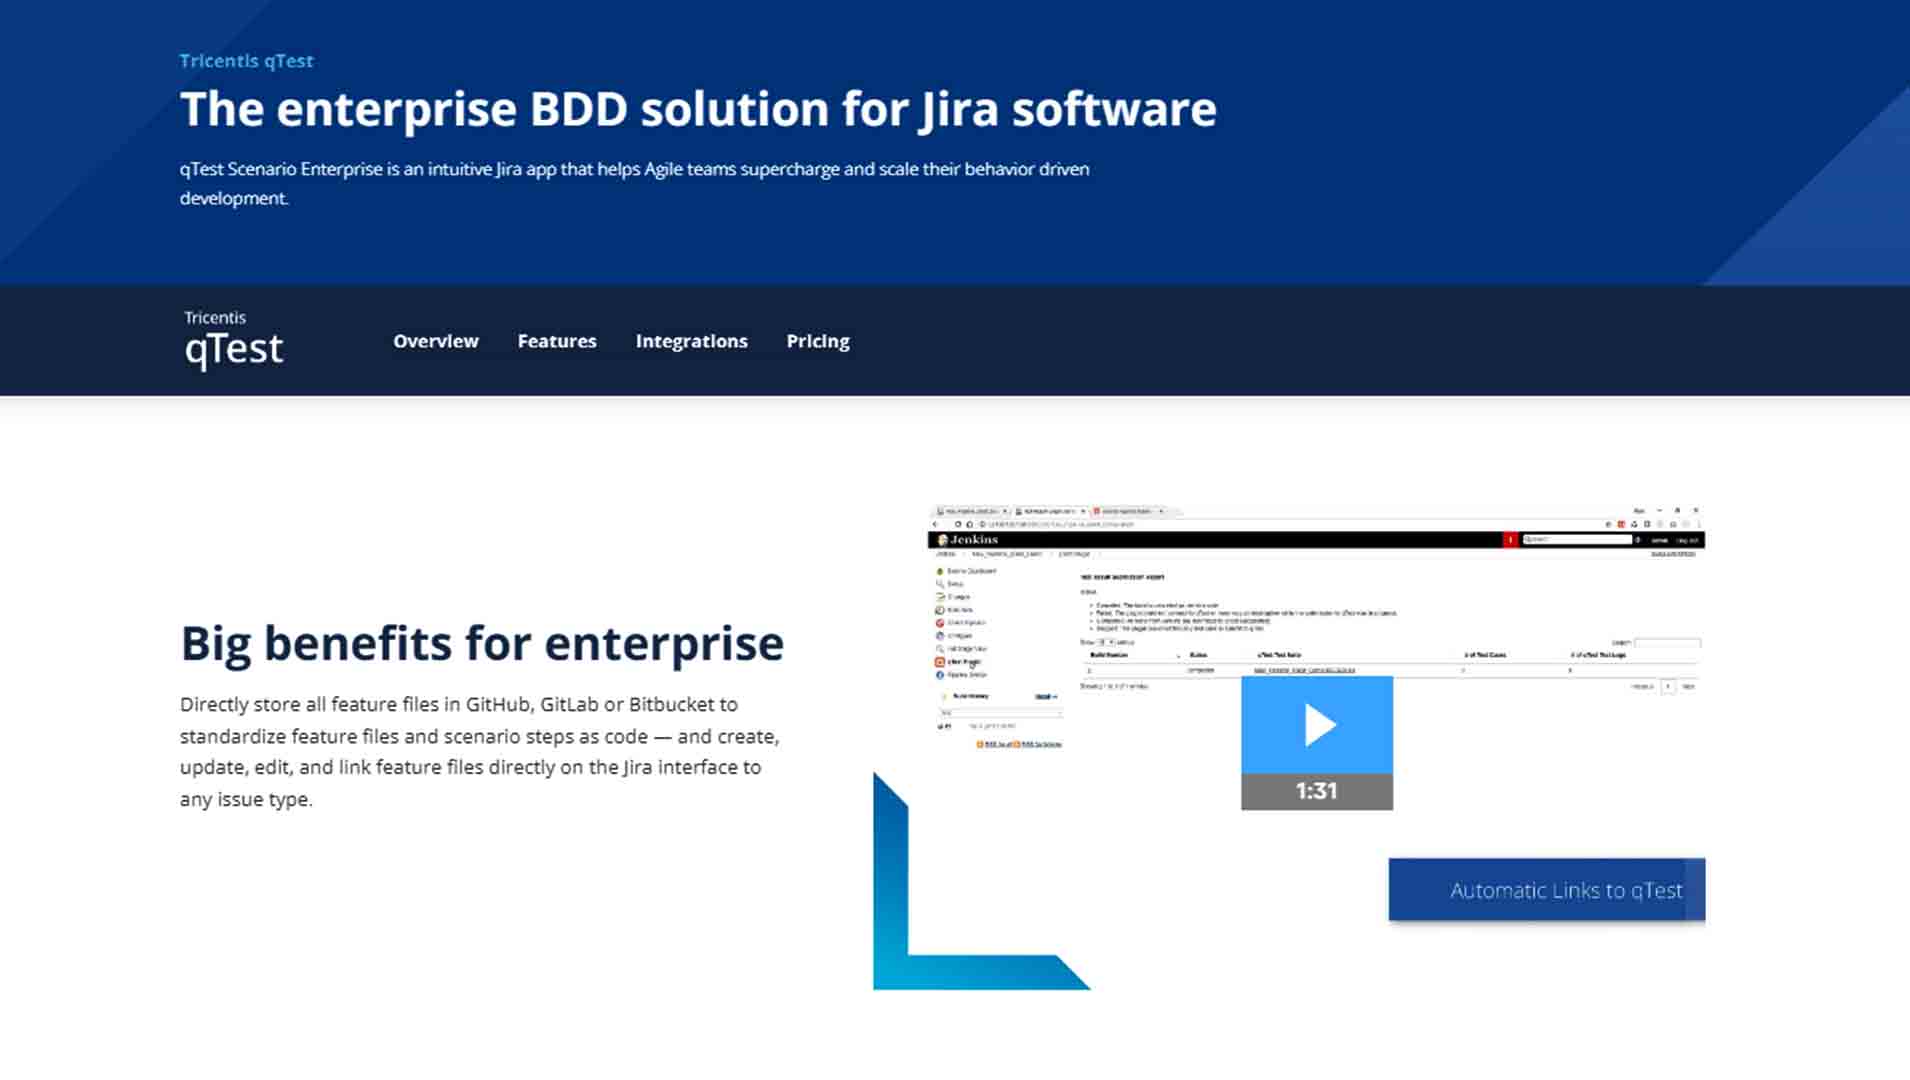Image resolution: width=1910 pixels, height=1080 pixels.
Task: Sort by Build Number column in preview
Action: click(x=1109, y=655)
